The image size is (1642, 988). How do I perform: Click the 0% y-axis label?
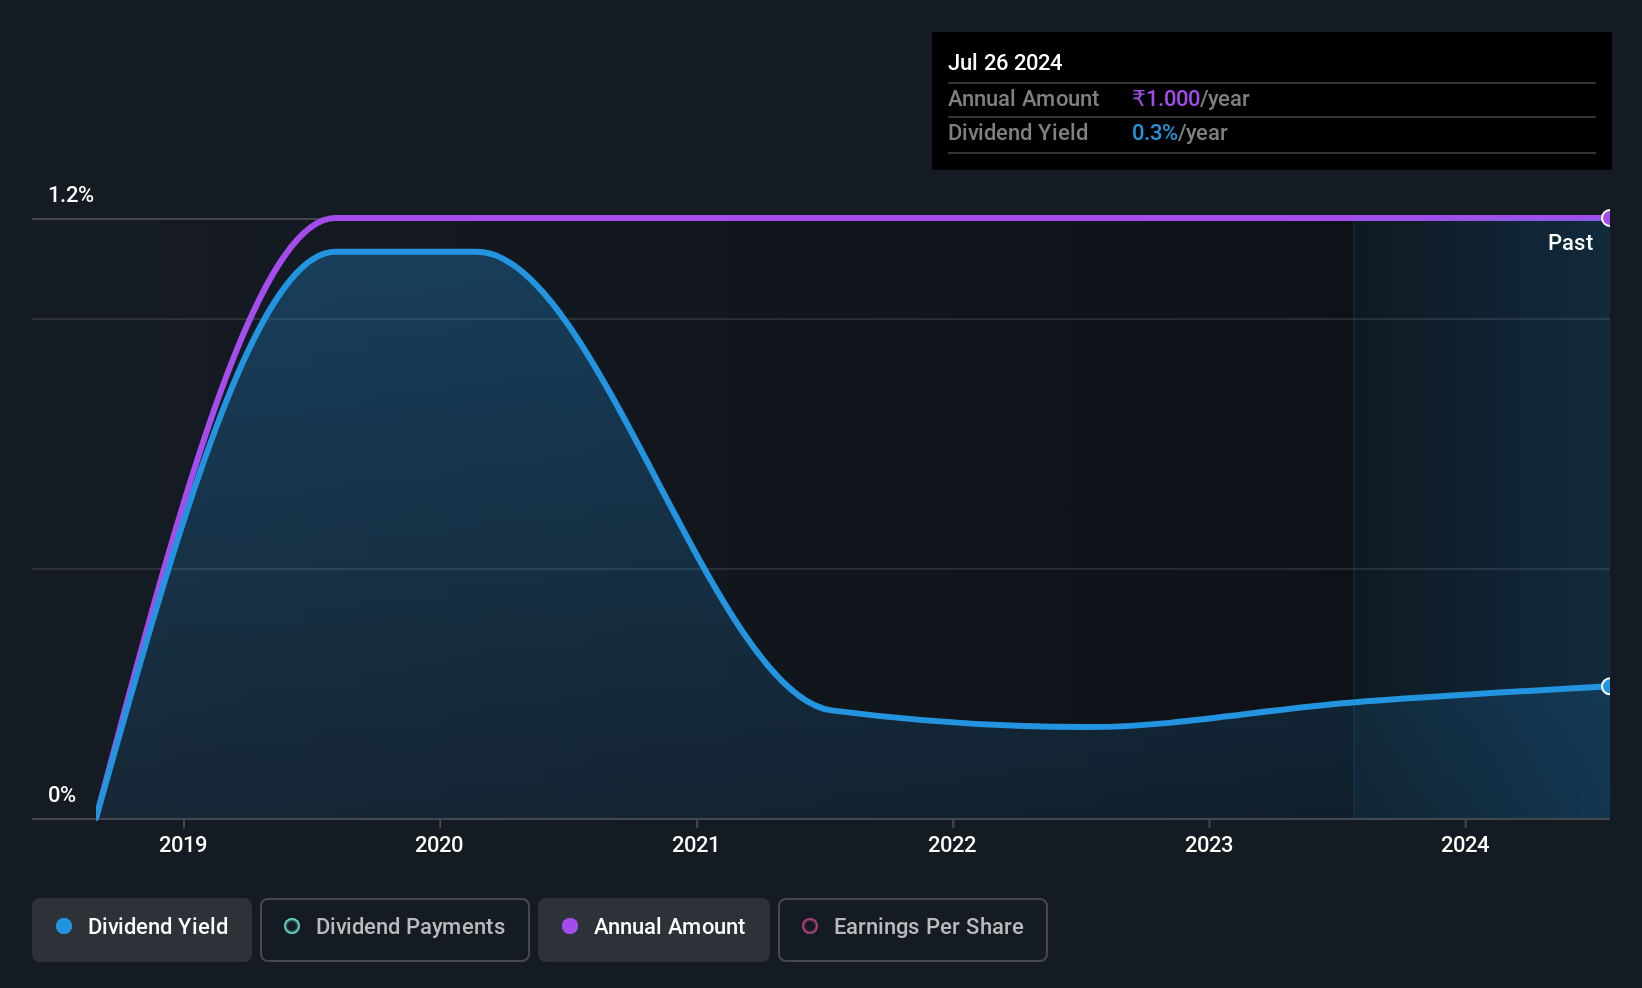tap(62, 795)
